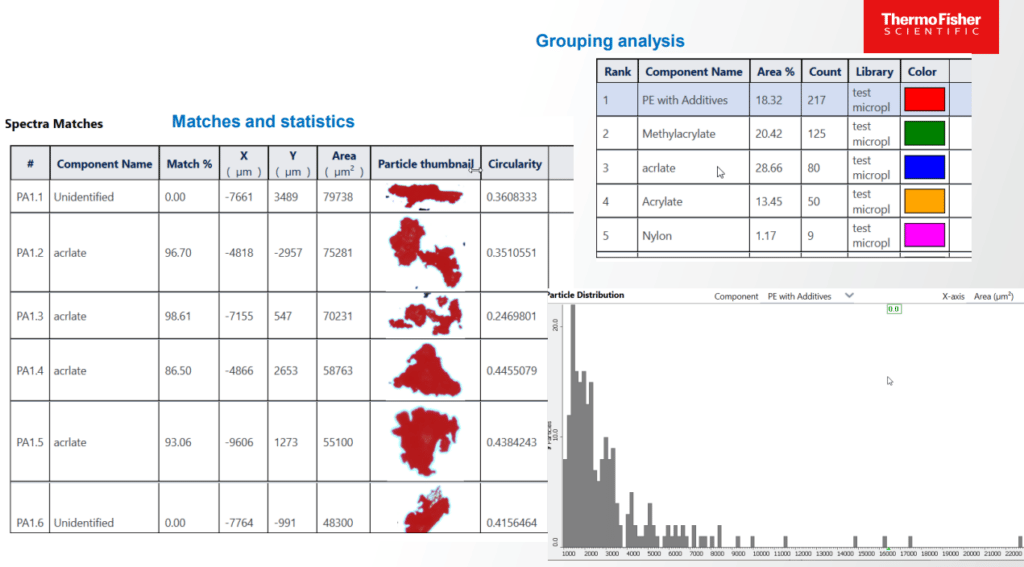Image resolution: width=1024 pixels, height=567 pixels.
Task: Click the Count column header
Action: (825, 72)
